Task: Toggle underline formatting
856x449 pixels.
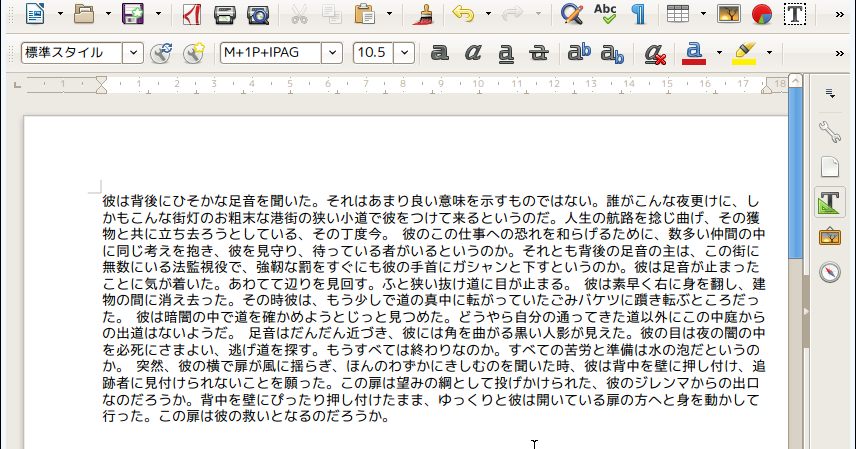Action: [506, 53]
